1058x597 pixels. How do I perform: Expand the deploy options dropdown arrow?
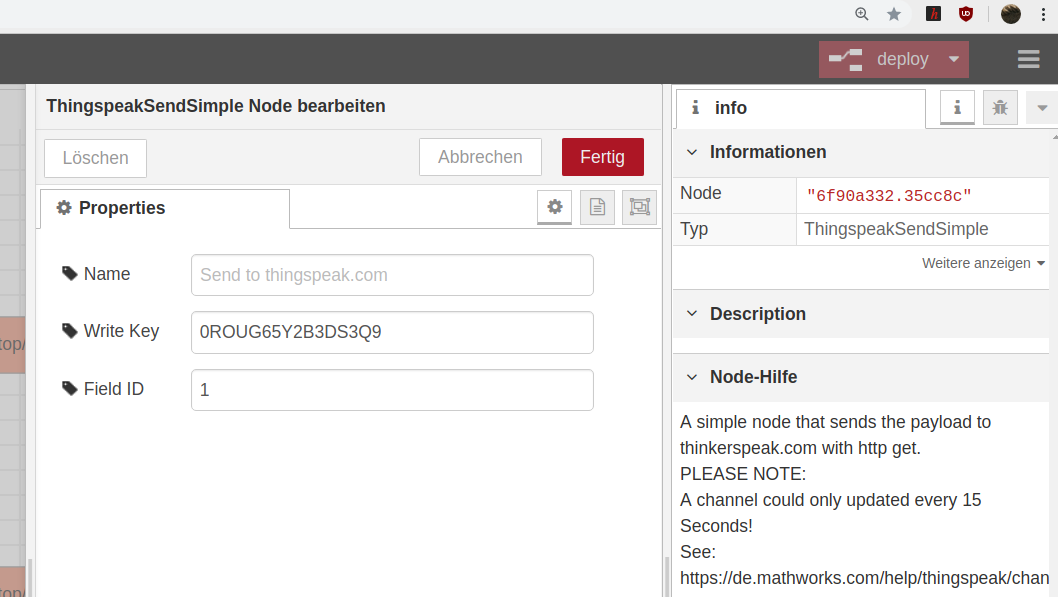coord(951,59)
